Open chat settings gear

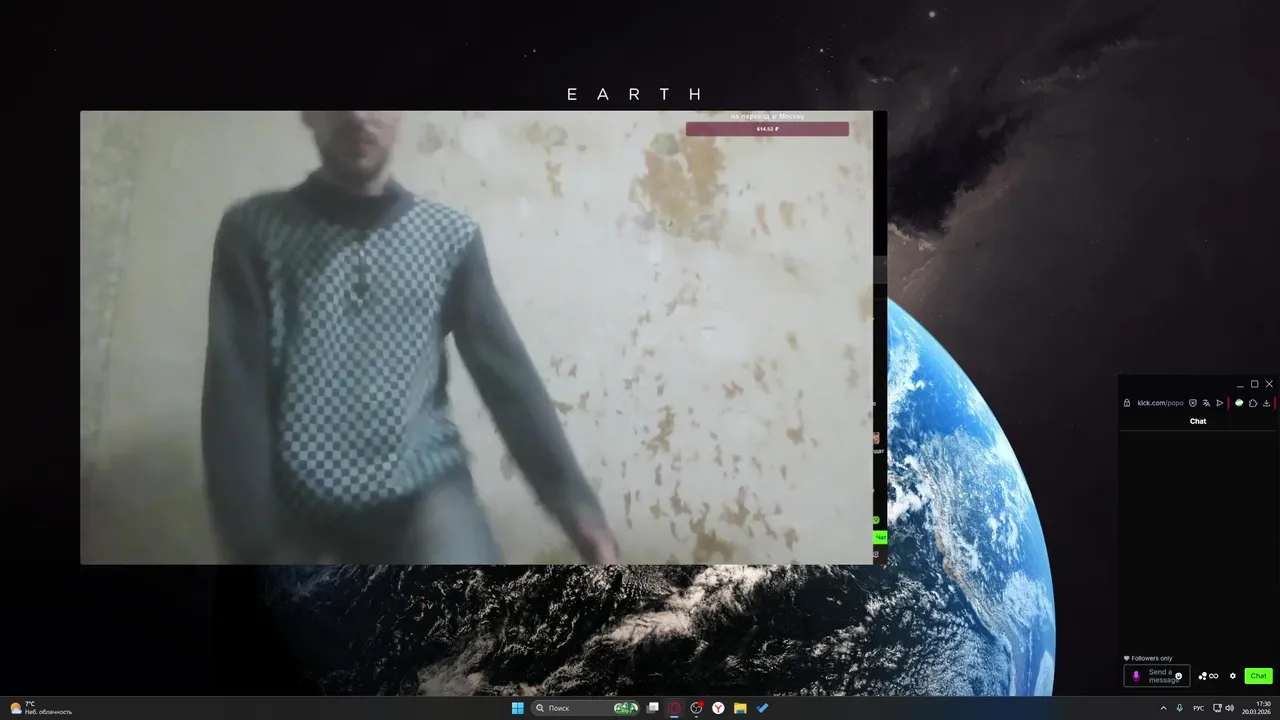coord(1233,676)
